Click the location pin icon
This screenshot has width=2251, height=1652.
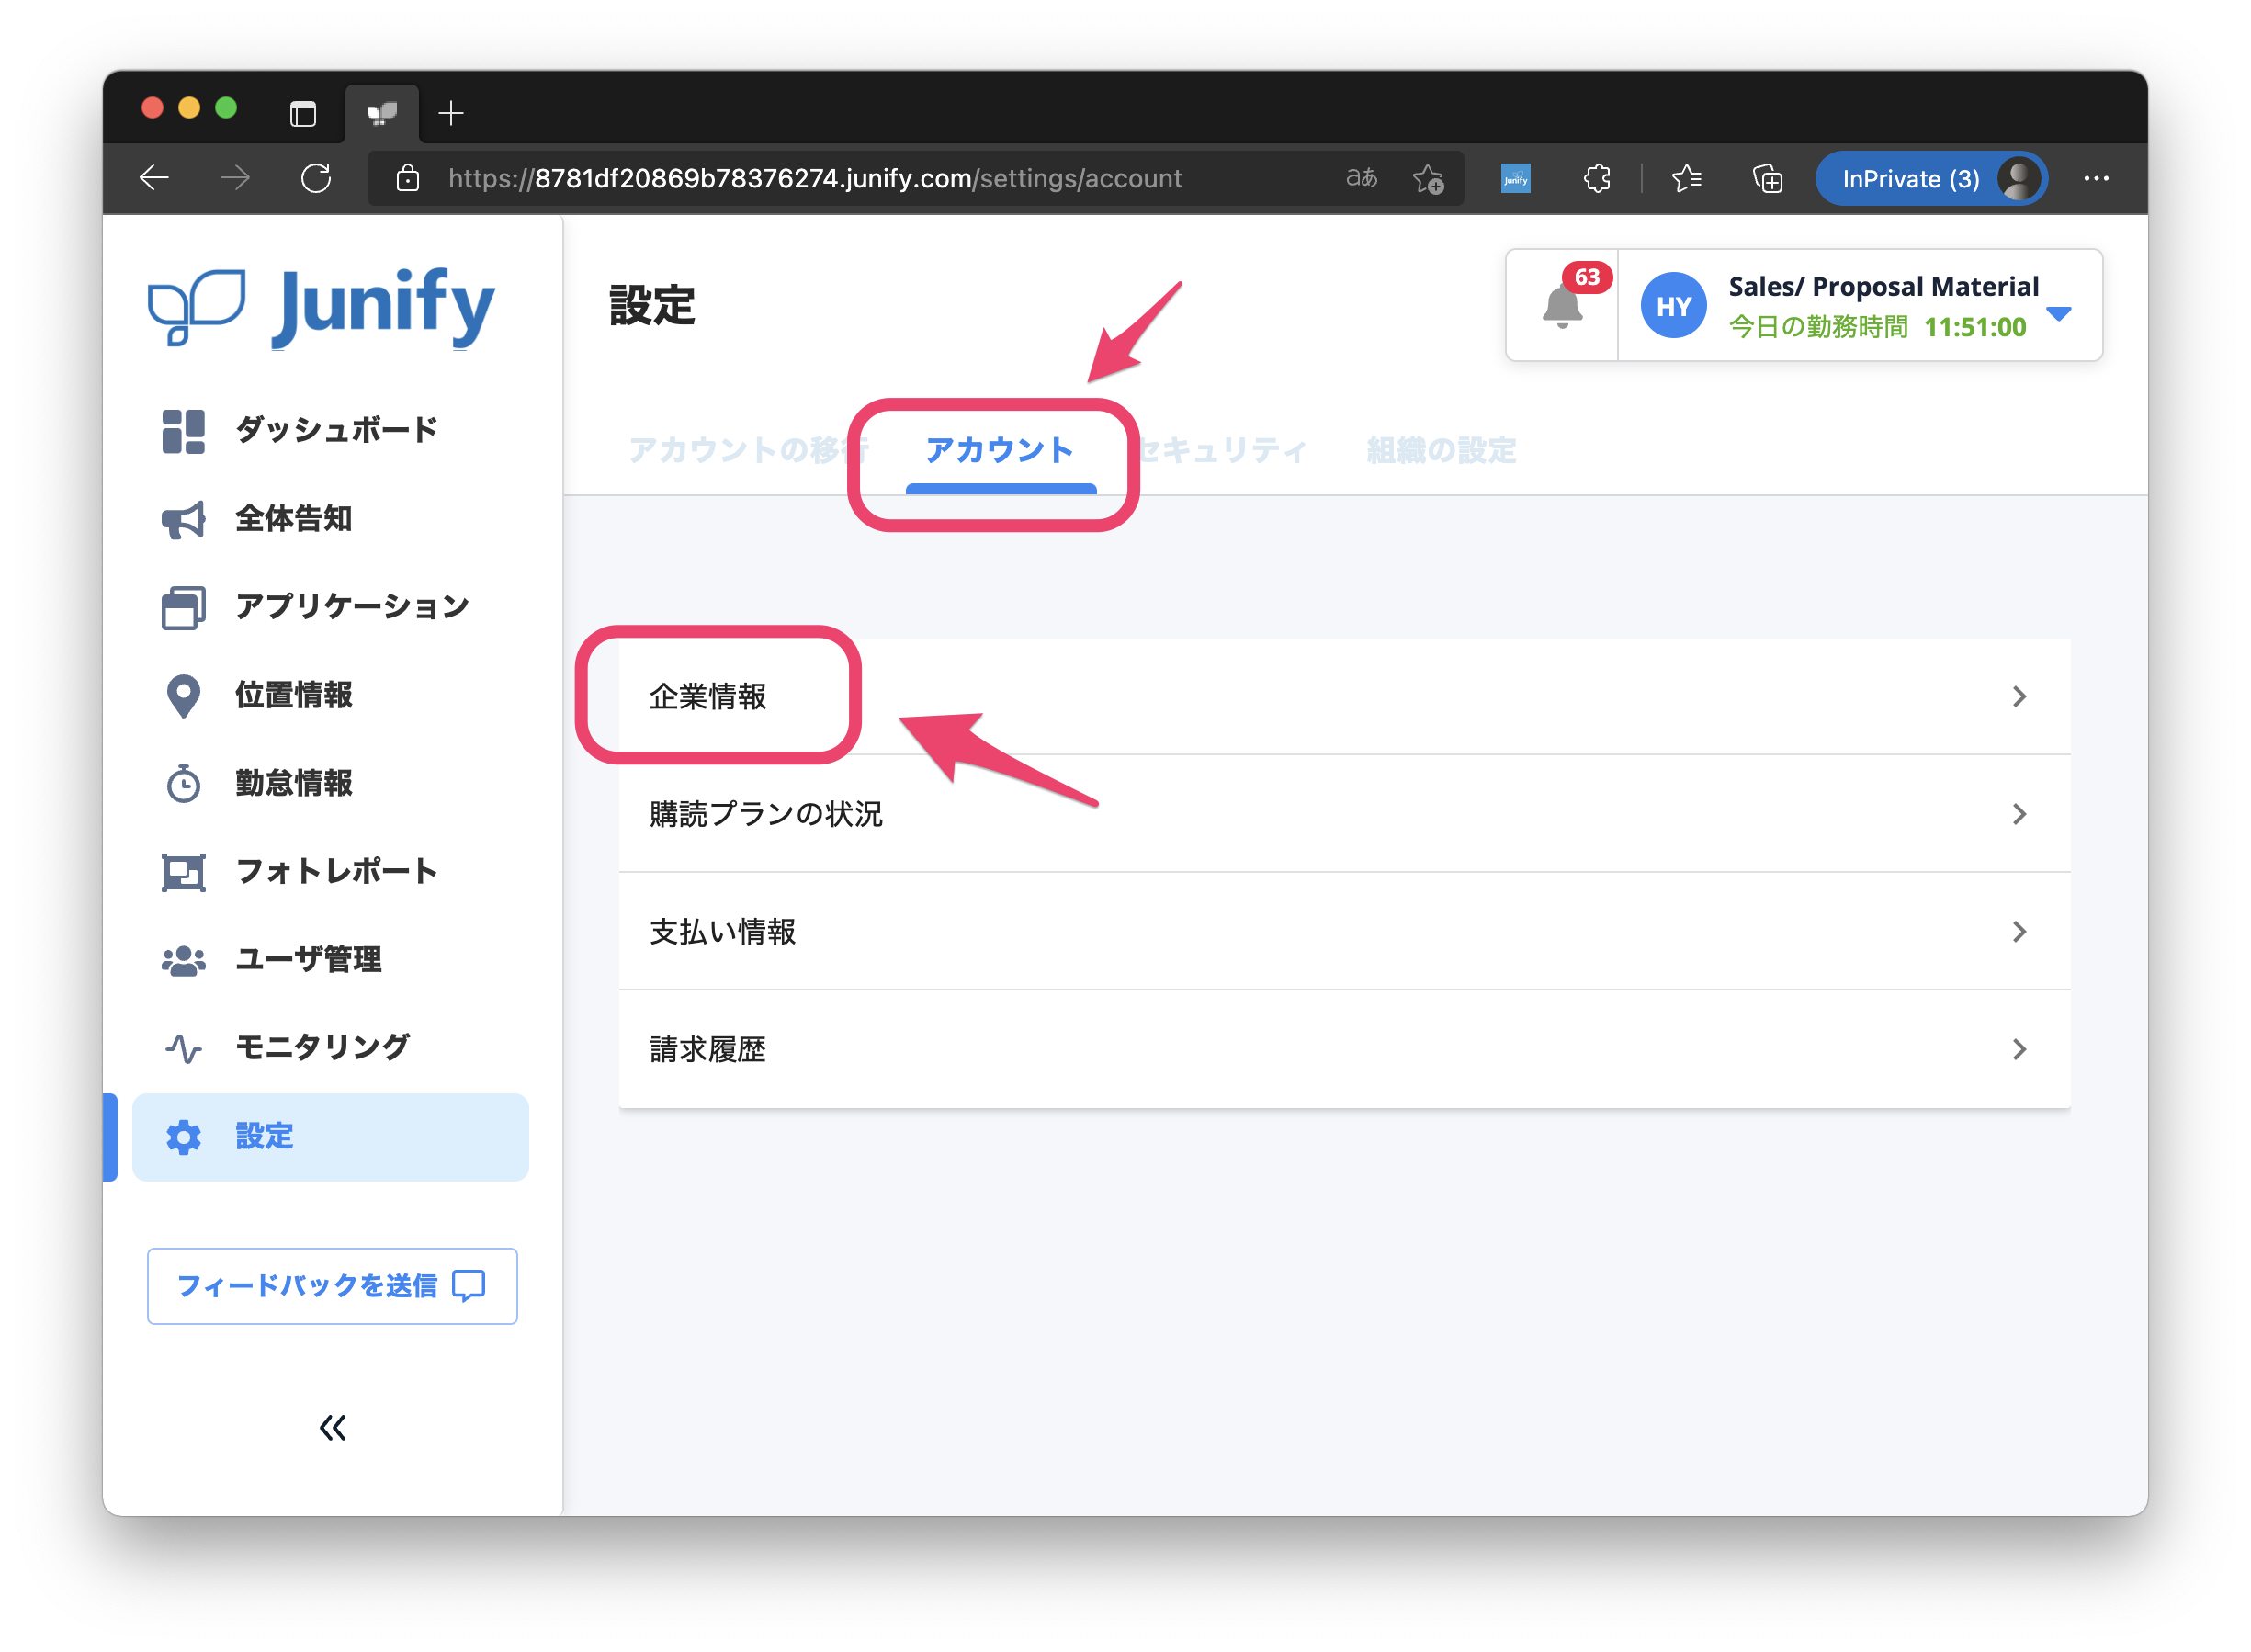[x=183, y=696]
